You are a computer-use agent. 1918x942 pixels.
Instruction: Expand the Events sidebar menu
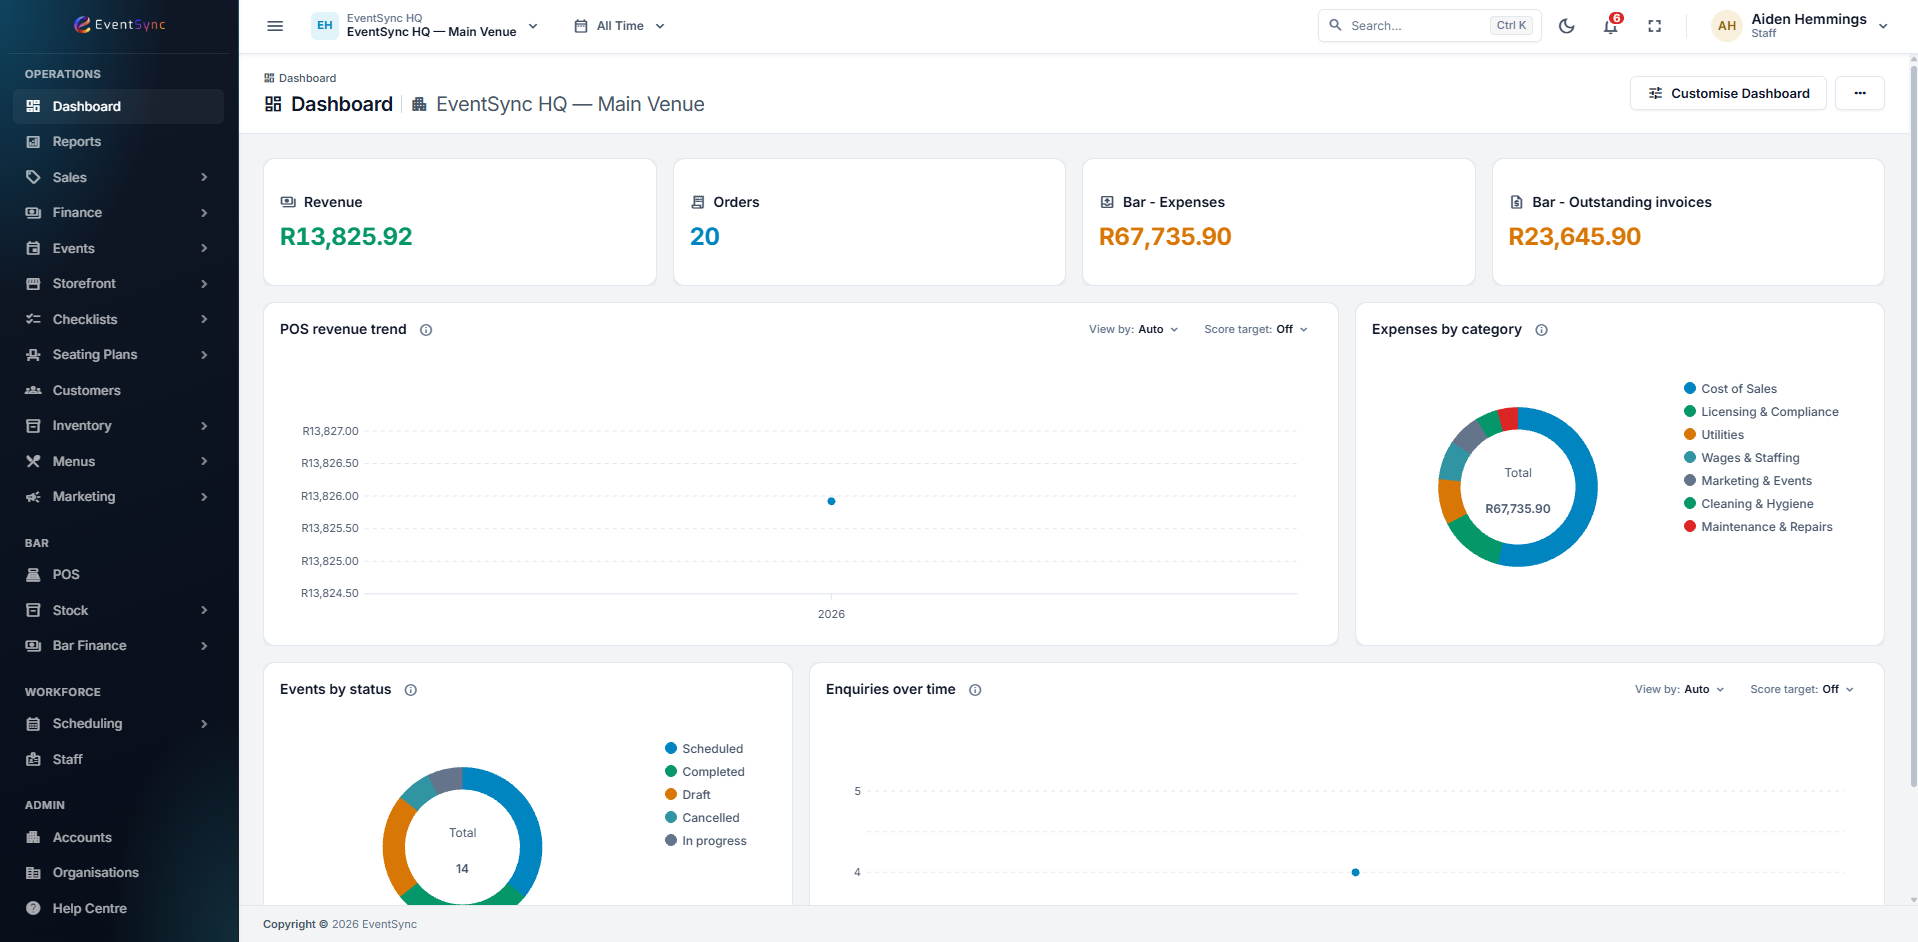click(118, 248)
